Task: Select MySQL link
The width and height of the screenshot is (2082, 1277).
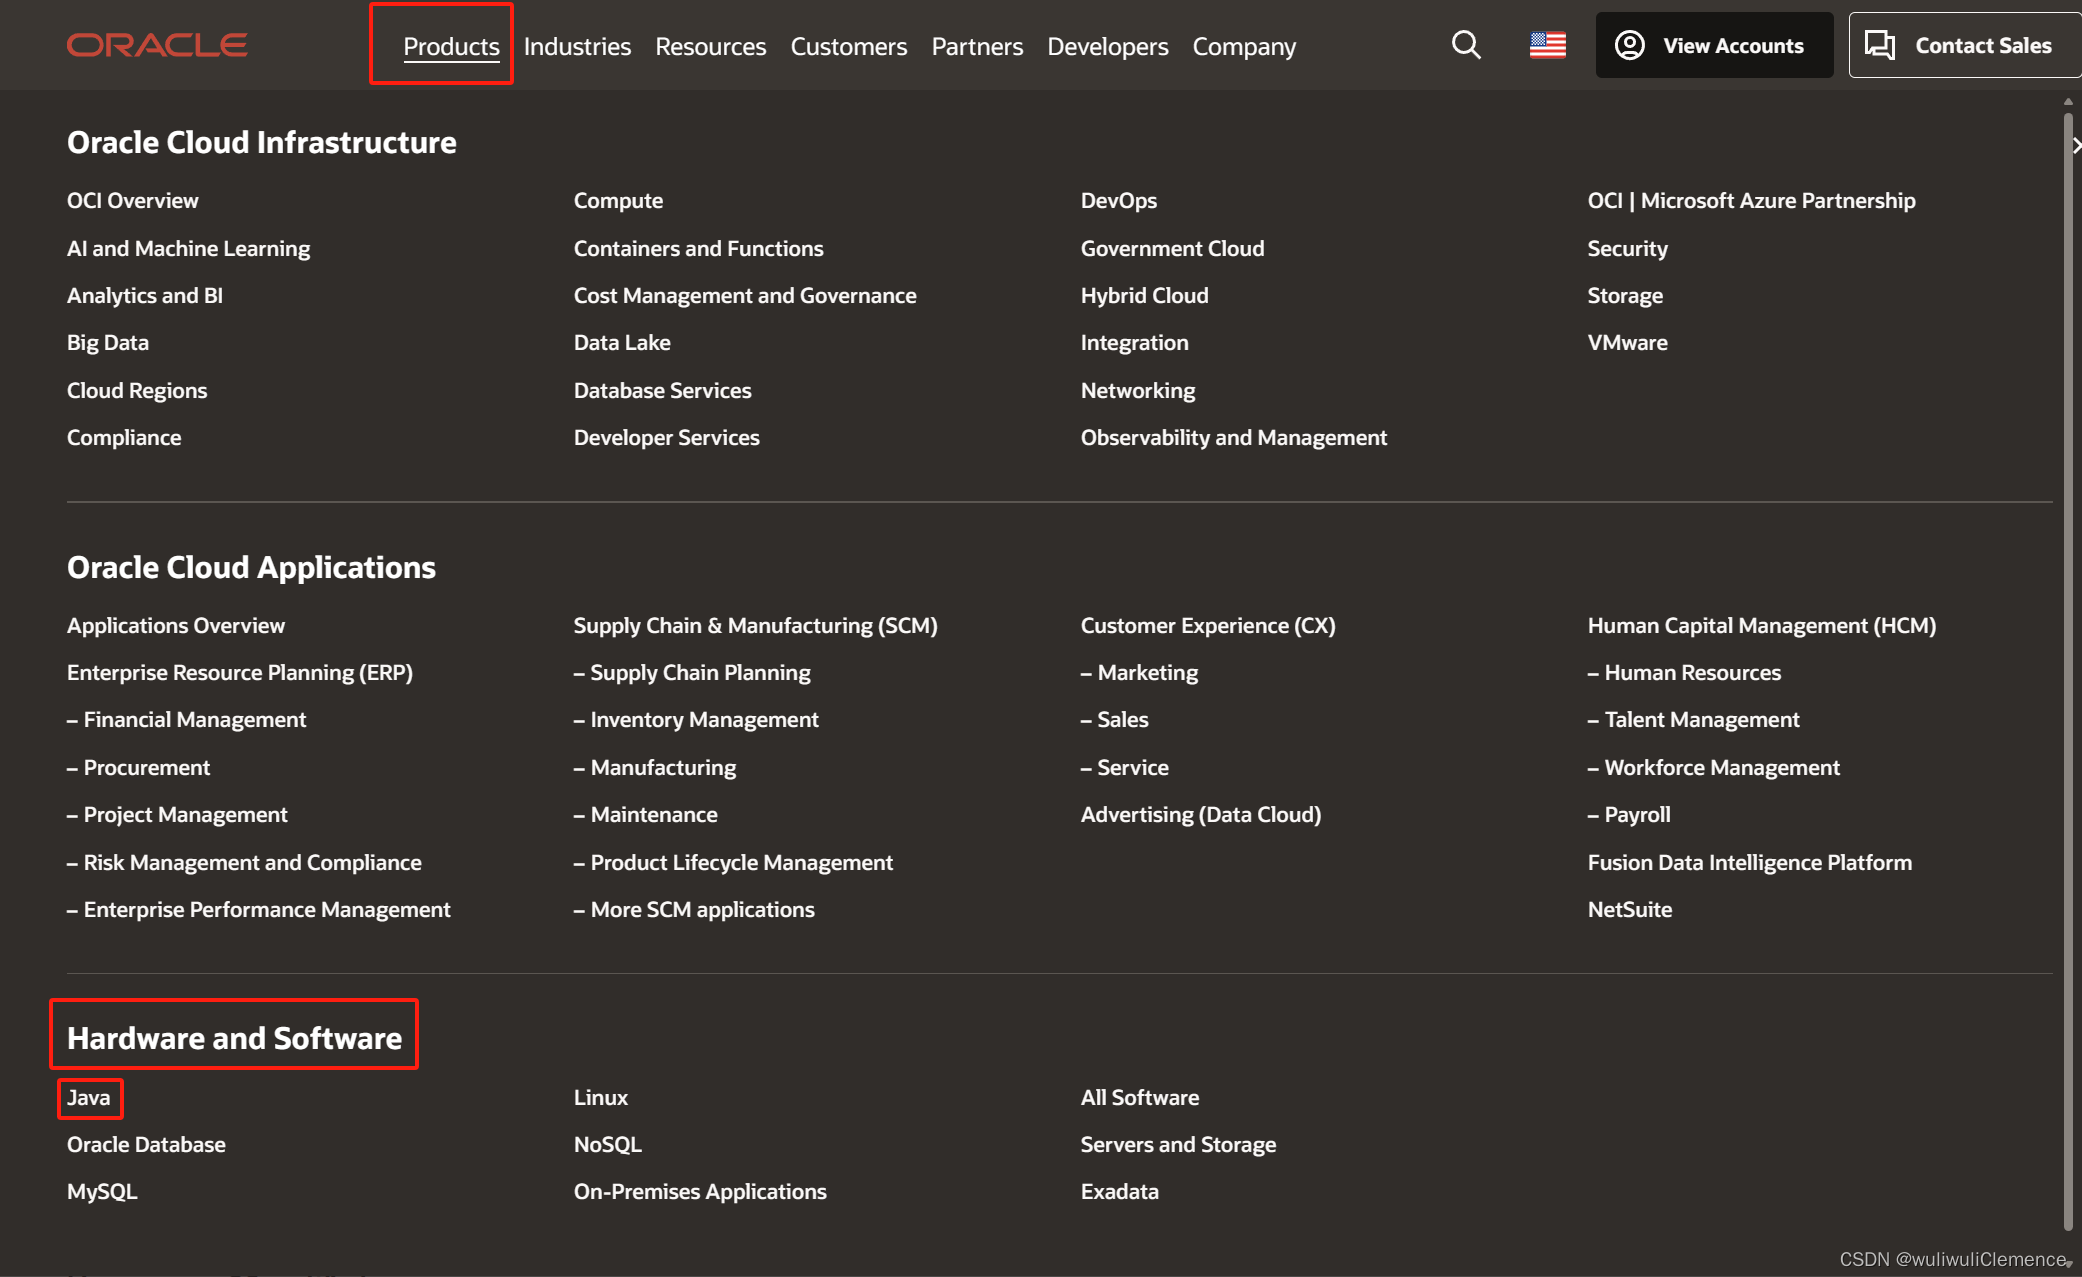Action: tap(102, 1191)
